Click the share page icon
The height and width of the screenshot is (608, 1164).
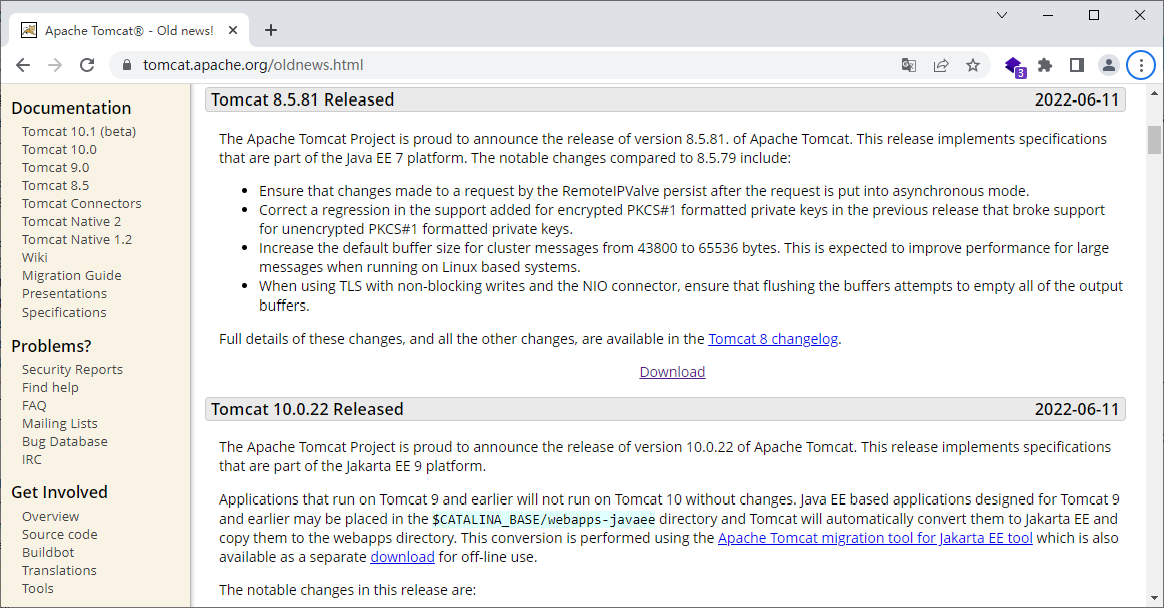941,65
